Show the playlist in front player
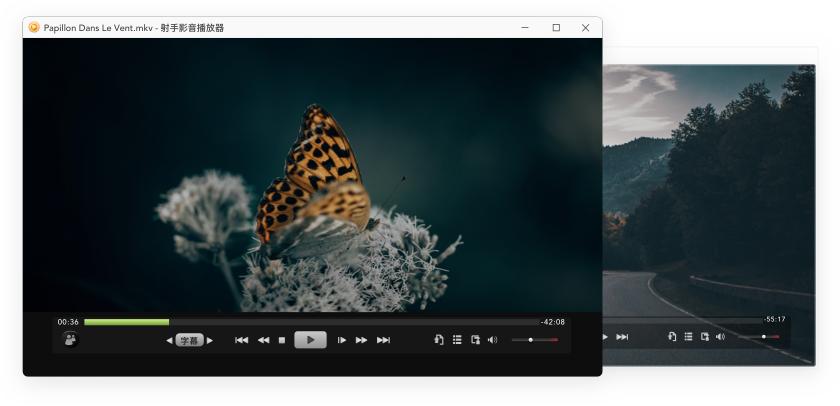Screen dimensions: 840x406 pos(457,340)
